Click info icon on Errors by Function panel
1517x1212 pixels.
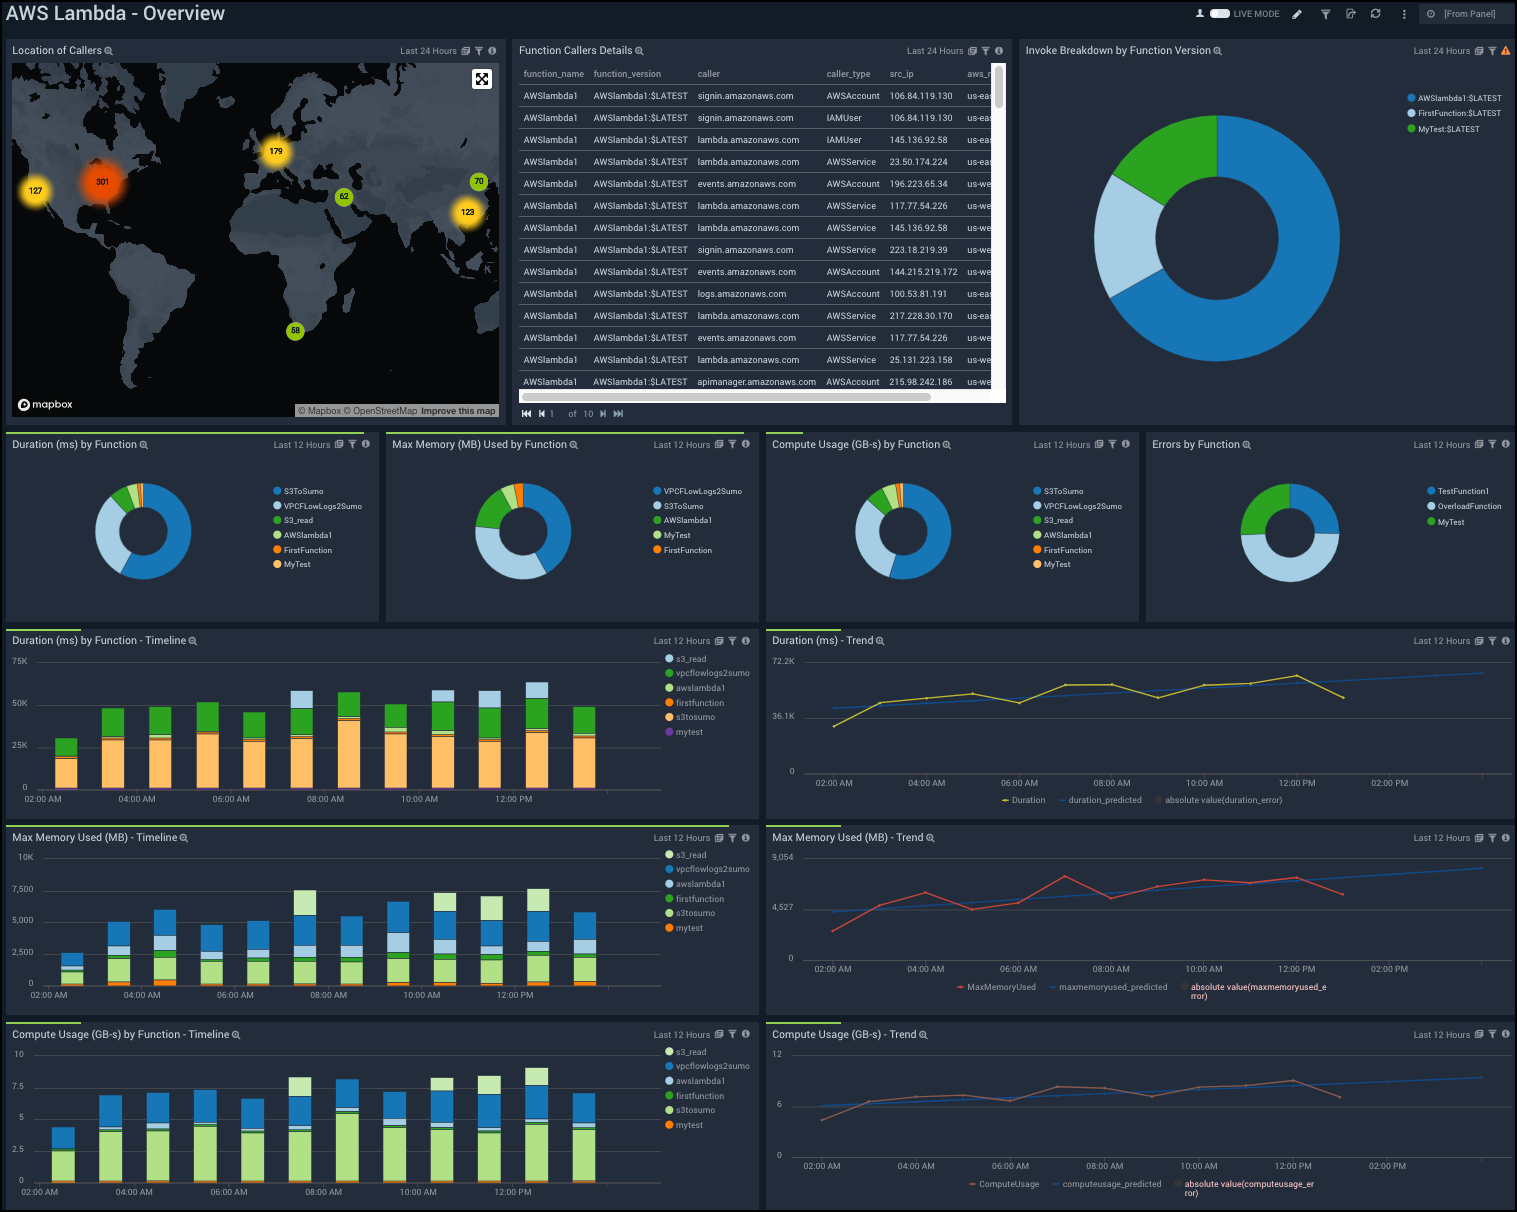[1505, 445]
